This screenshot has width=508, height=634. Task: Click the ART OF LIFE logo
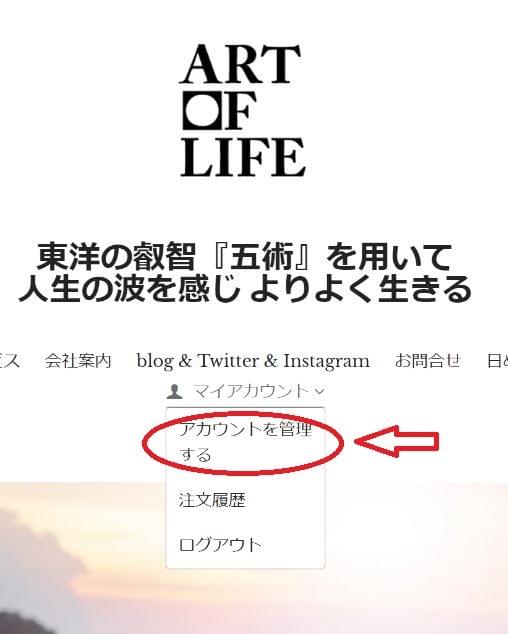pyautogui.click(x=242, y=110)
